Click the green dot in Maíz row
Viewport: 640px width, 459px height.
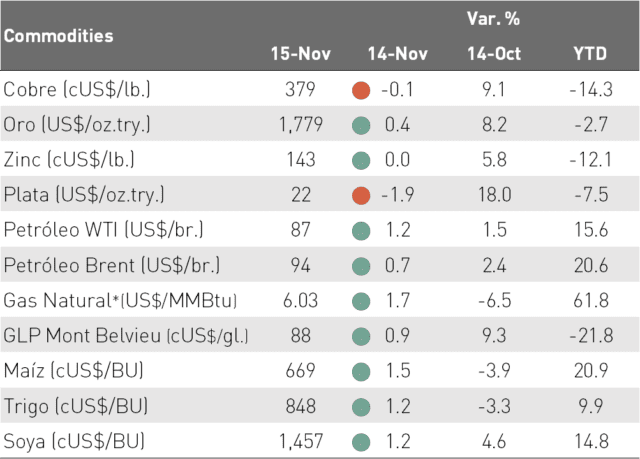(361, 372)
